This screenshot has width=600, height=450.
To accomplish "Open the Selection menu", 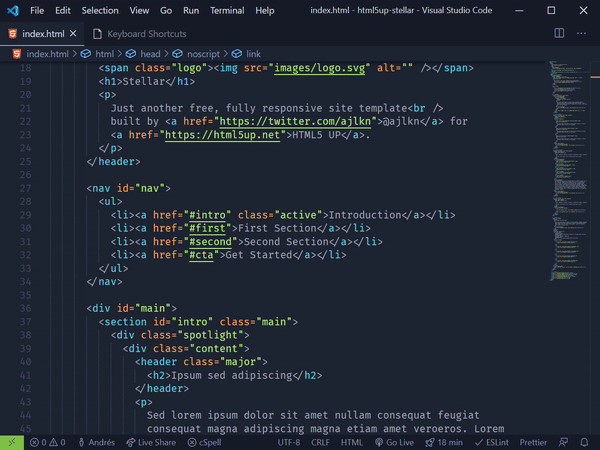I will (x=100, y=10).
